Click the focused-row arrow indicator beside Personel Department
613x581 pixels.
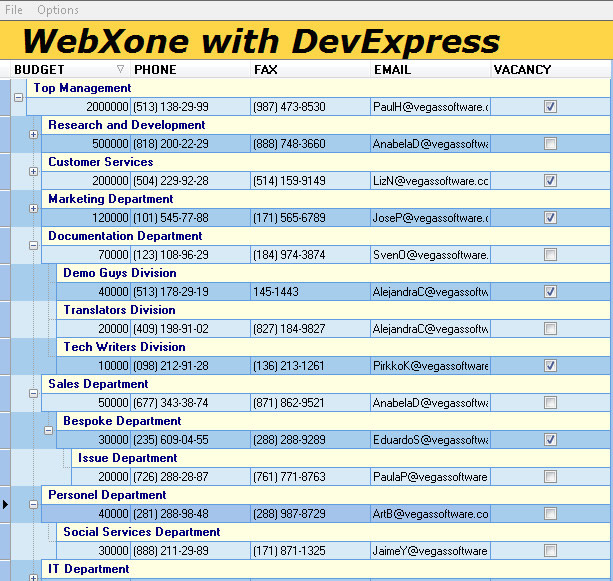[x=5, y=504]
